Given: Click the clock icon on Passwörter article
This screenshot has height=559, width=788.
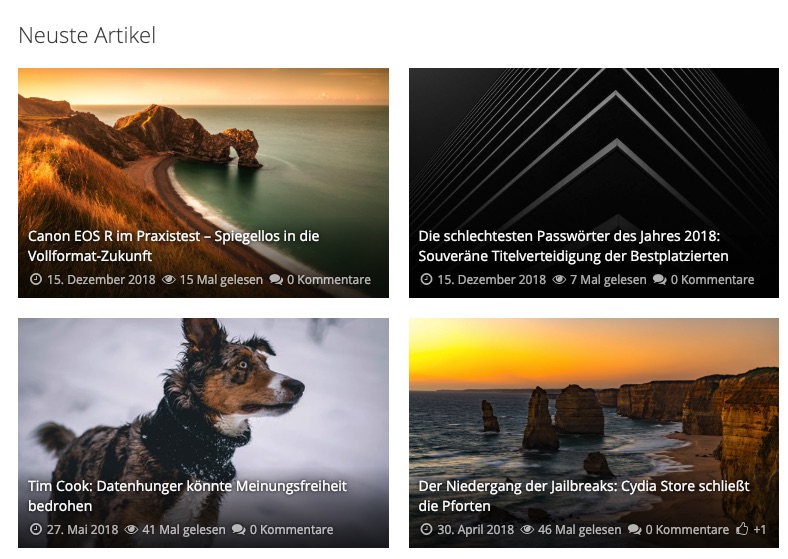Looking at the screenshot, I should click(x=426, y=279).
